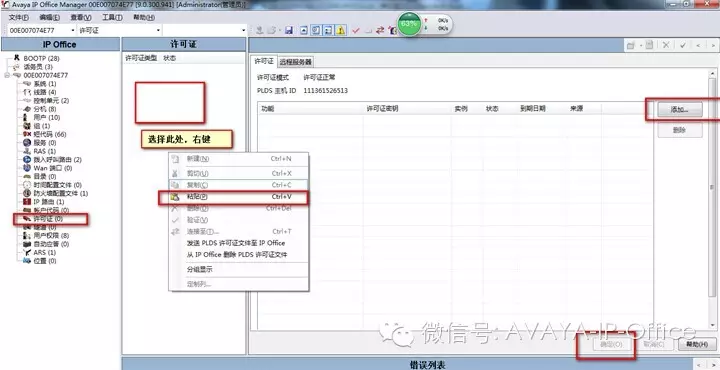Select 控制单元 (2) tree item
Viewport: 720px width, 370px height.
pyautogui.click(x=51, y=101)
